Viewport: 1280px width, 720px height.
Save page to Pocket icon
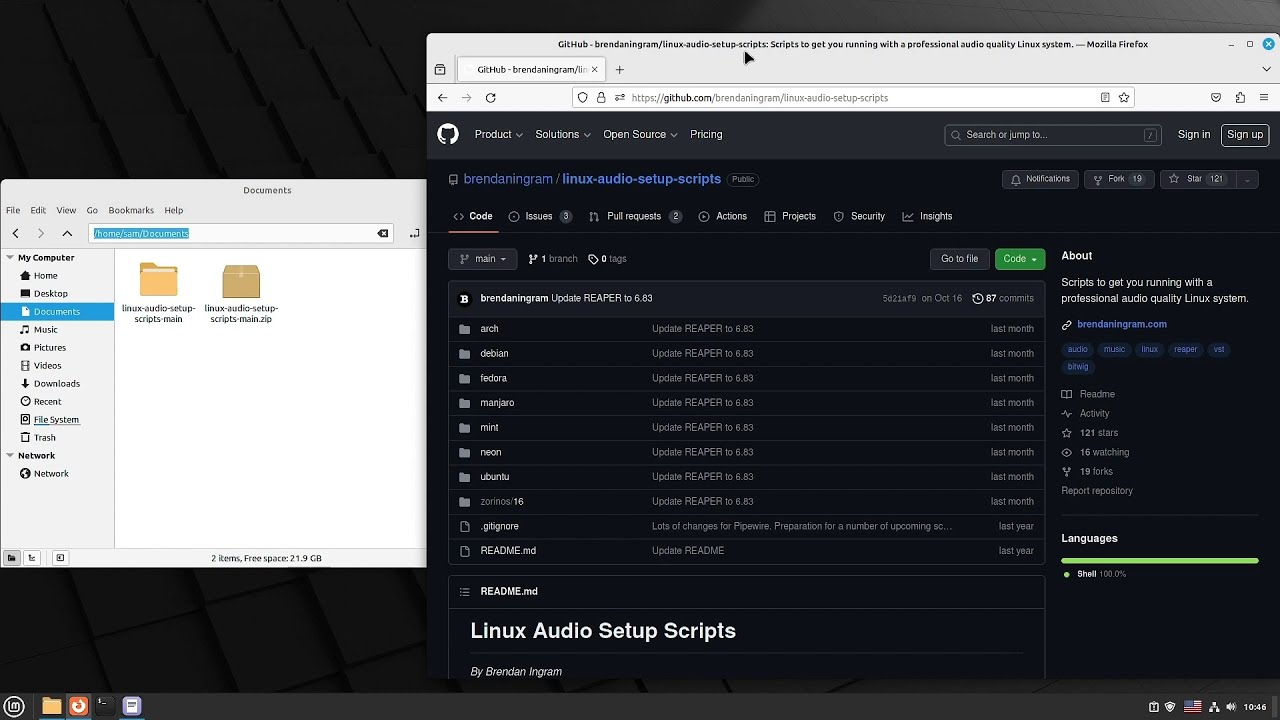(1216, 98)
